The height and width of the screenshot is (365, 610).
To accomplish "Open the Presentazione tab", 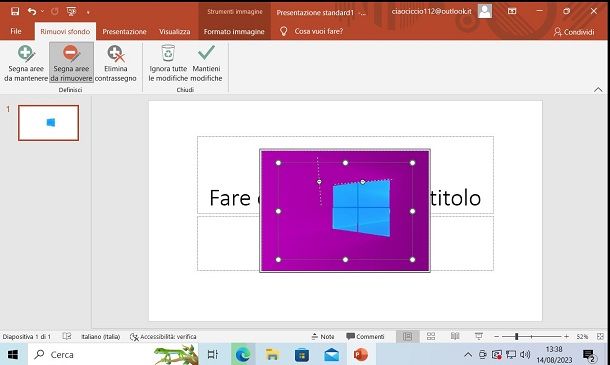I will pyautogui.click(x=124, y=32).
